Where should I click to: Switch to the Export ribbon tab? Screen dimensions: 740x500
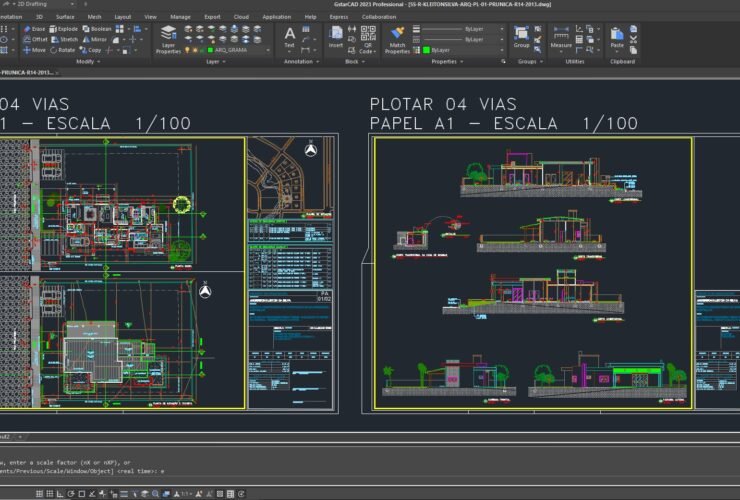coord(212,17)
